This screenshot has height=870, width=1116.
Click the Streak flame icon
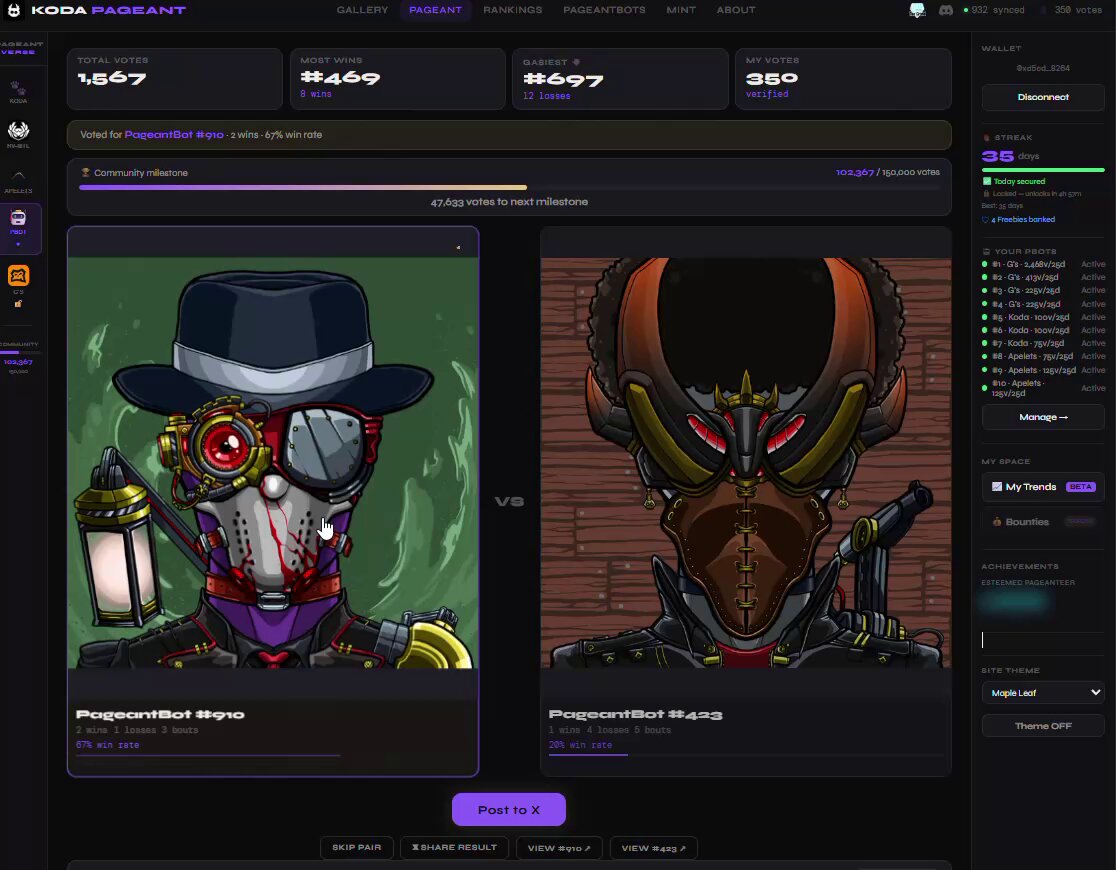click(x=986, y=137)
